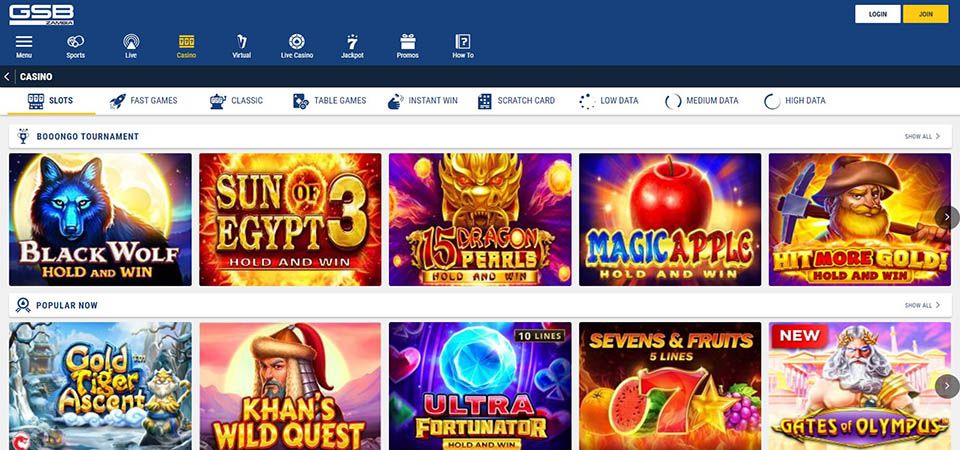Open the Promos gift icon

click(x=408, y=42)
